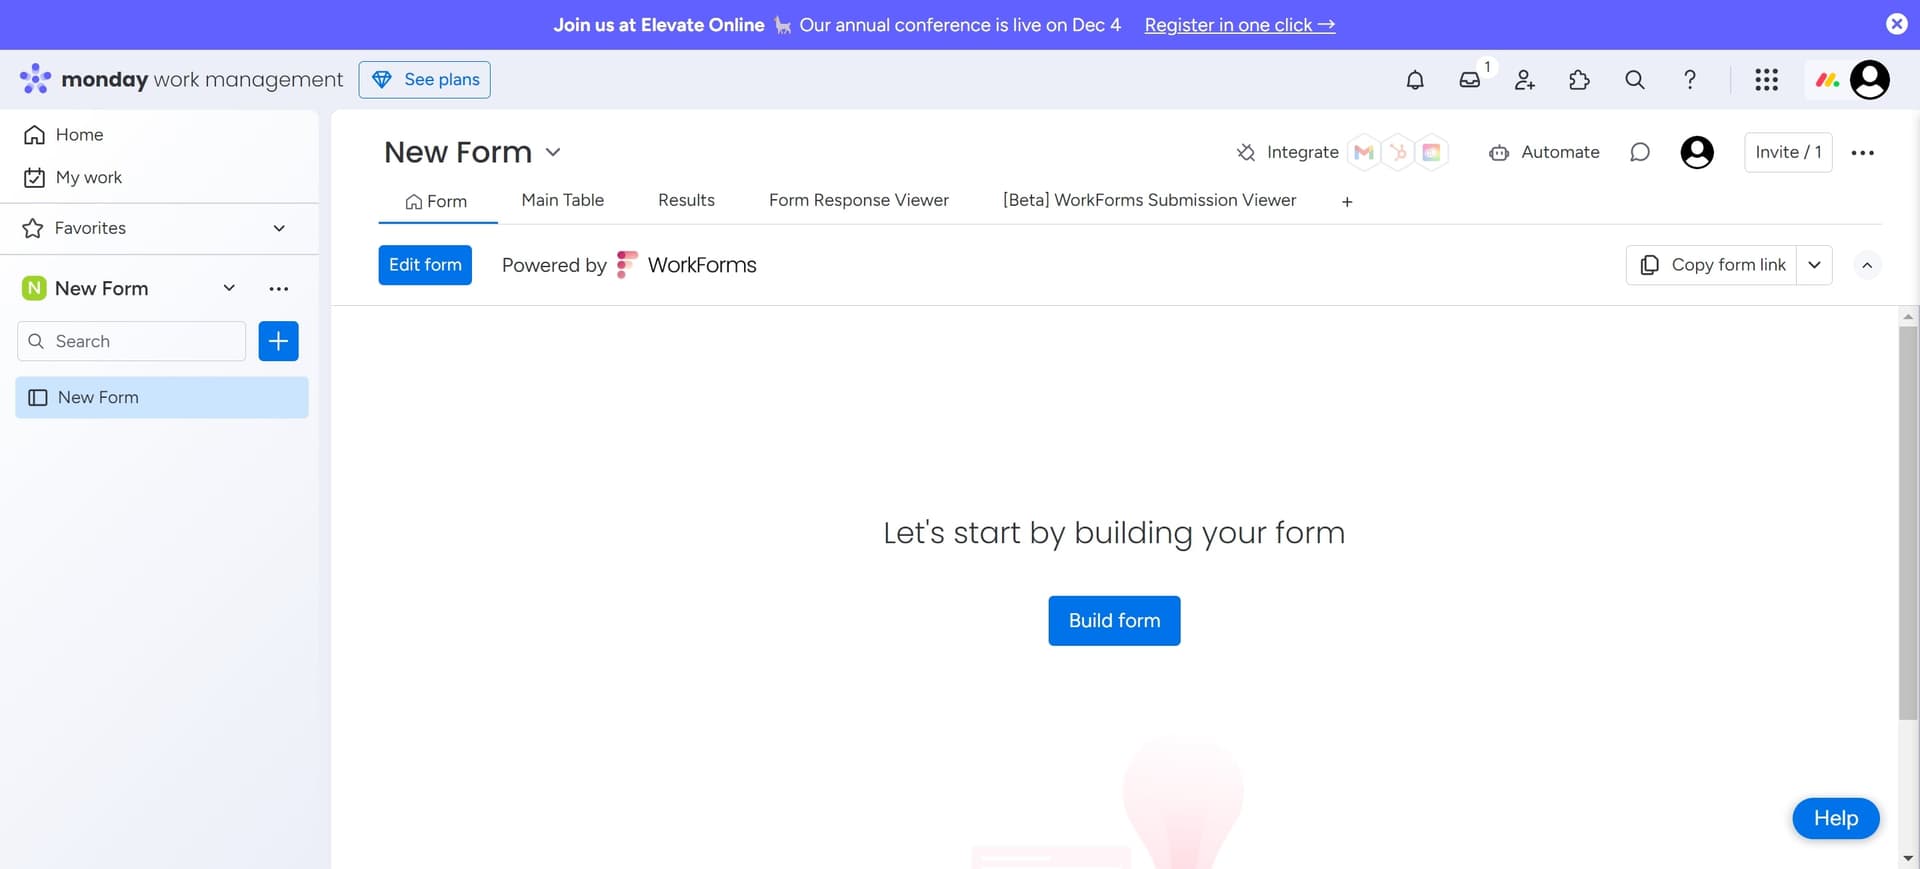Viewport: 1920px width, 869px height.
Task: Select New Form board in sidebar
Action: (162, 397)
